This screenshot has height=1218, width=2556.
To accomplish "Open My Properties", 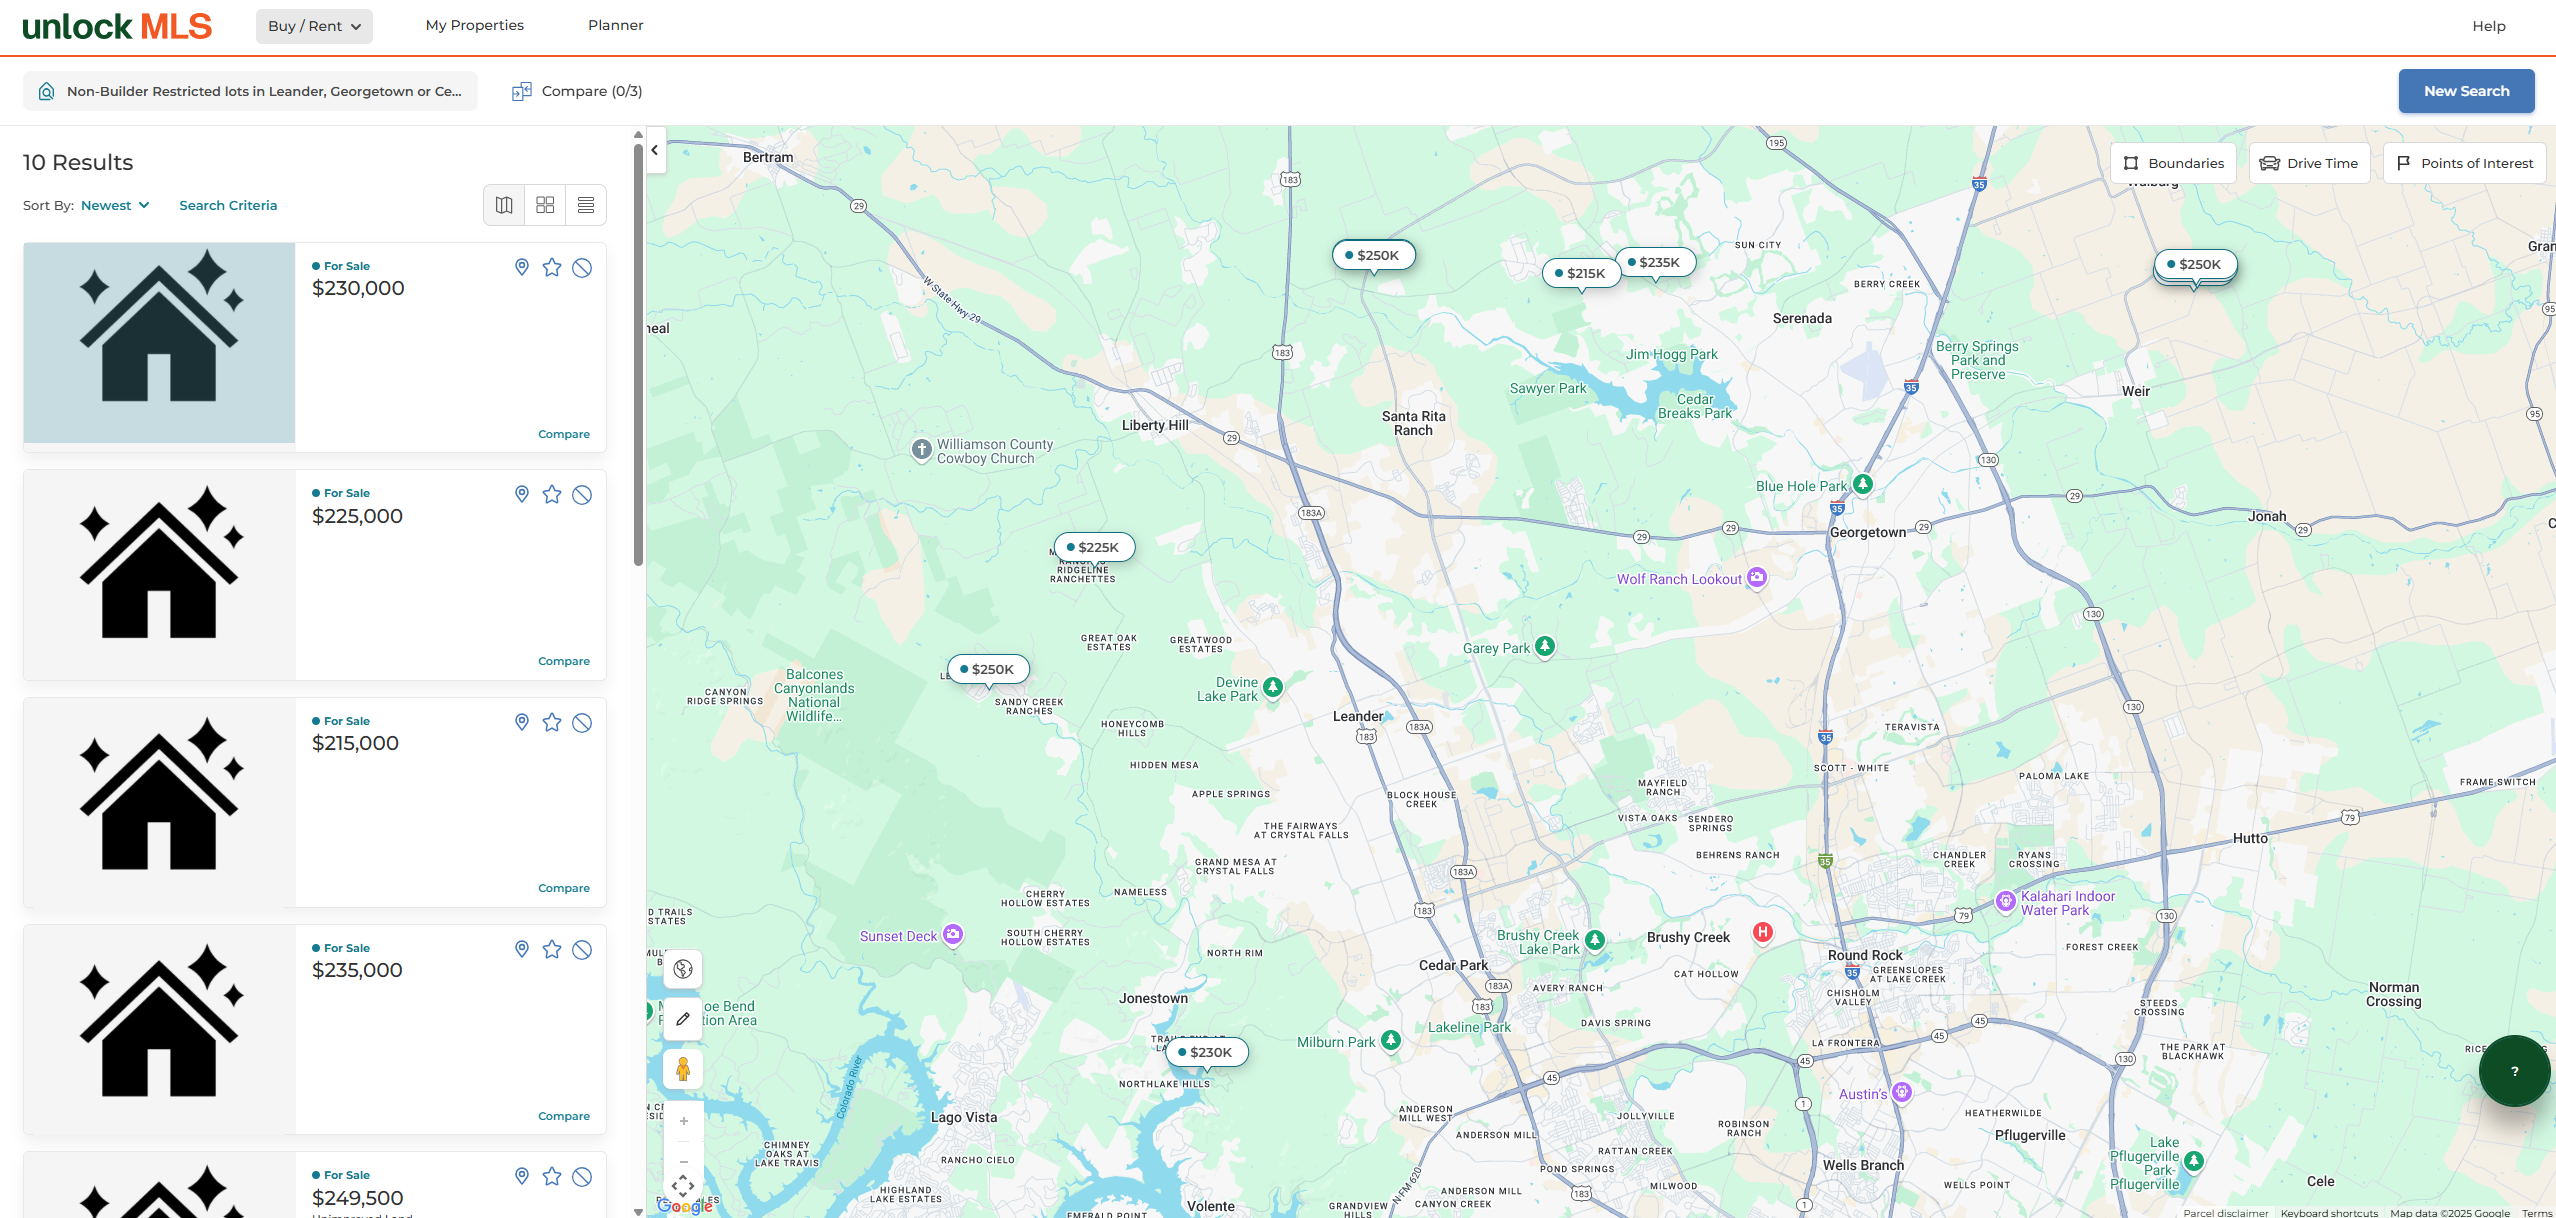I will pos(475,25).
